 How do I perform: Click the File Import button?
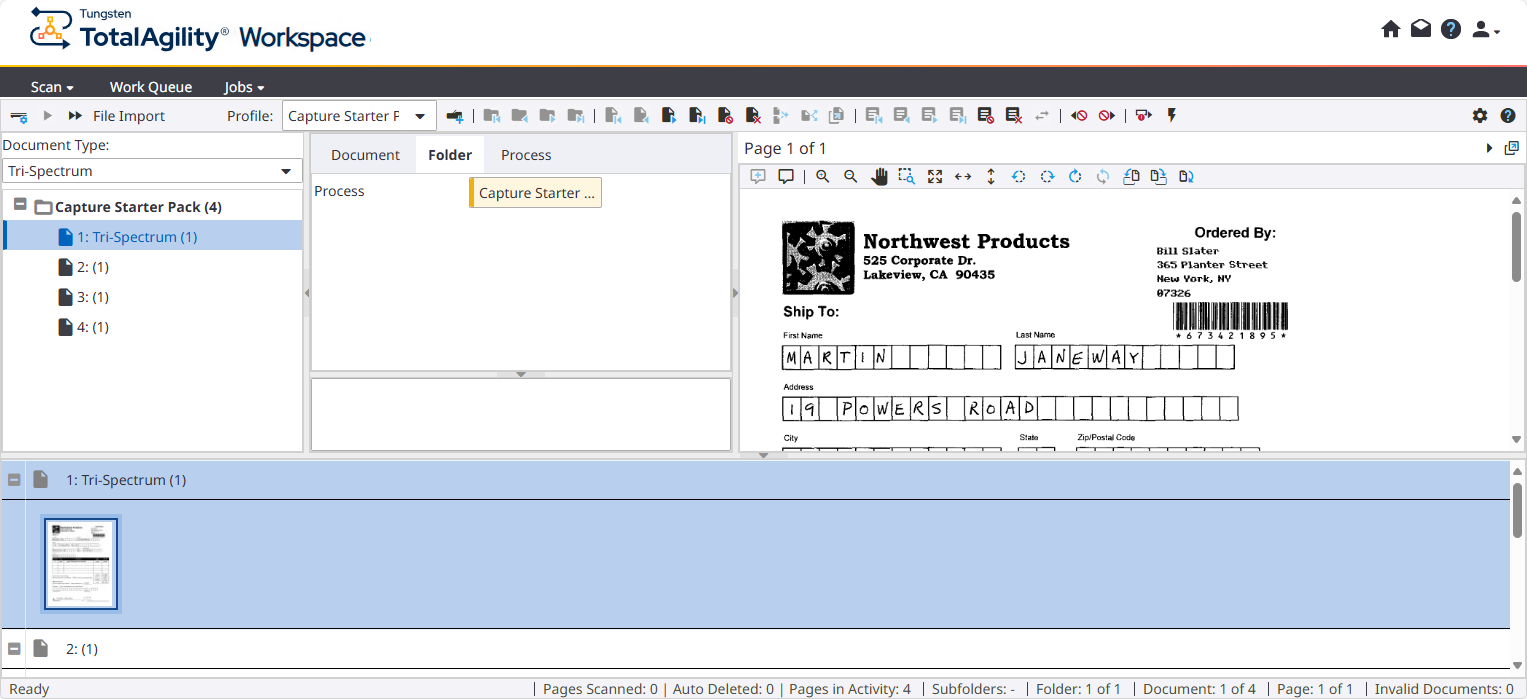click(129, 116)
